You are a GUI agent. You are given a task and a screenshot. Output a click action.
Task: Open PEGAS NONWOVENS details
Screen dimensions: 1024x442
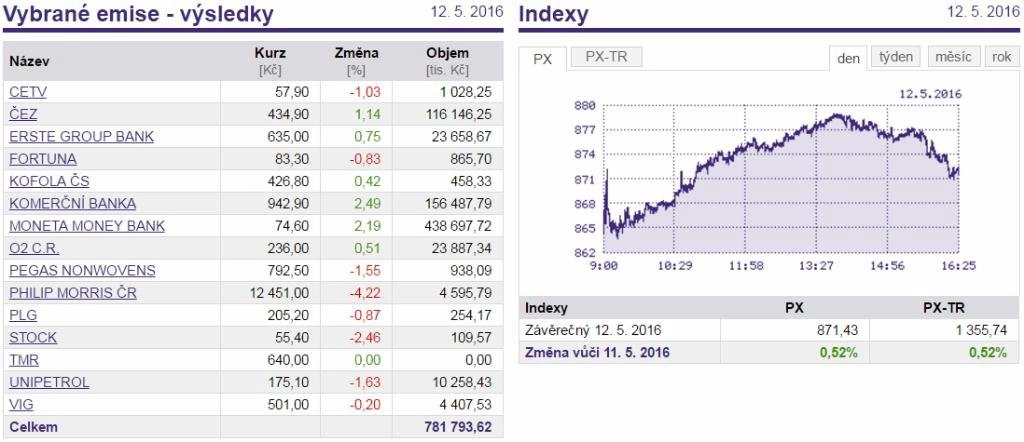(82, 270)
